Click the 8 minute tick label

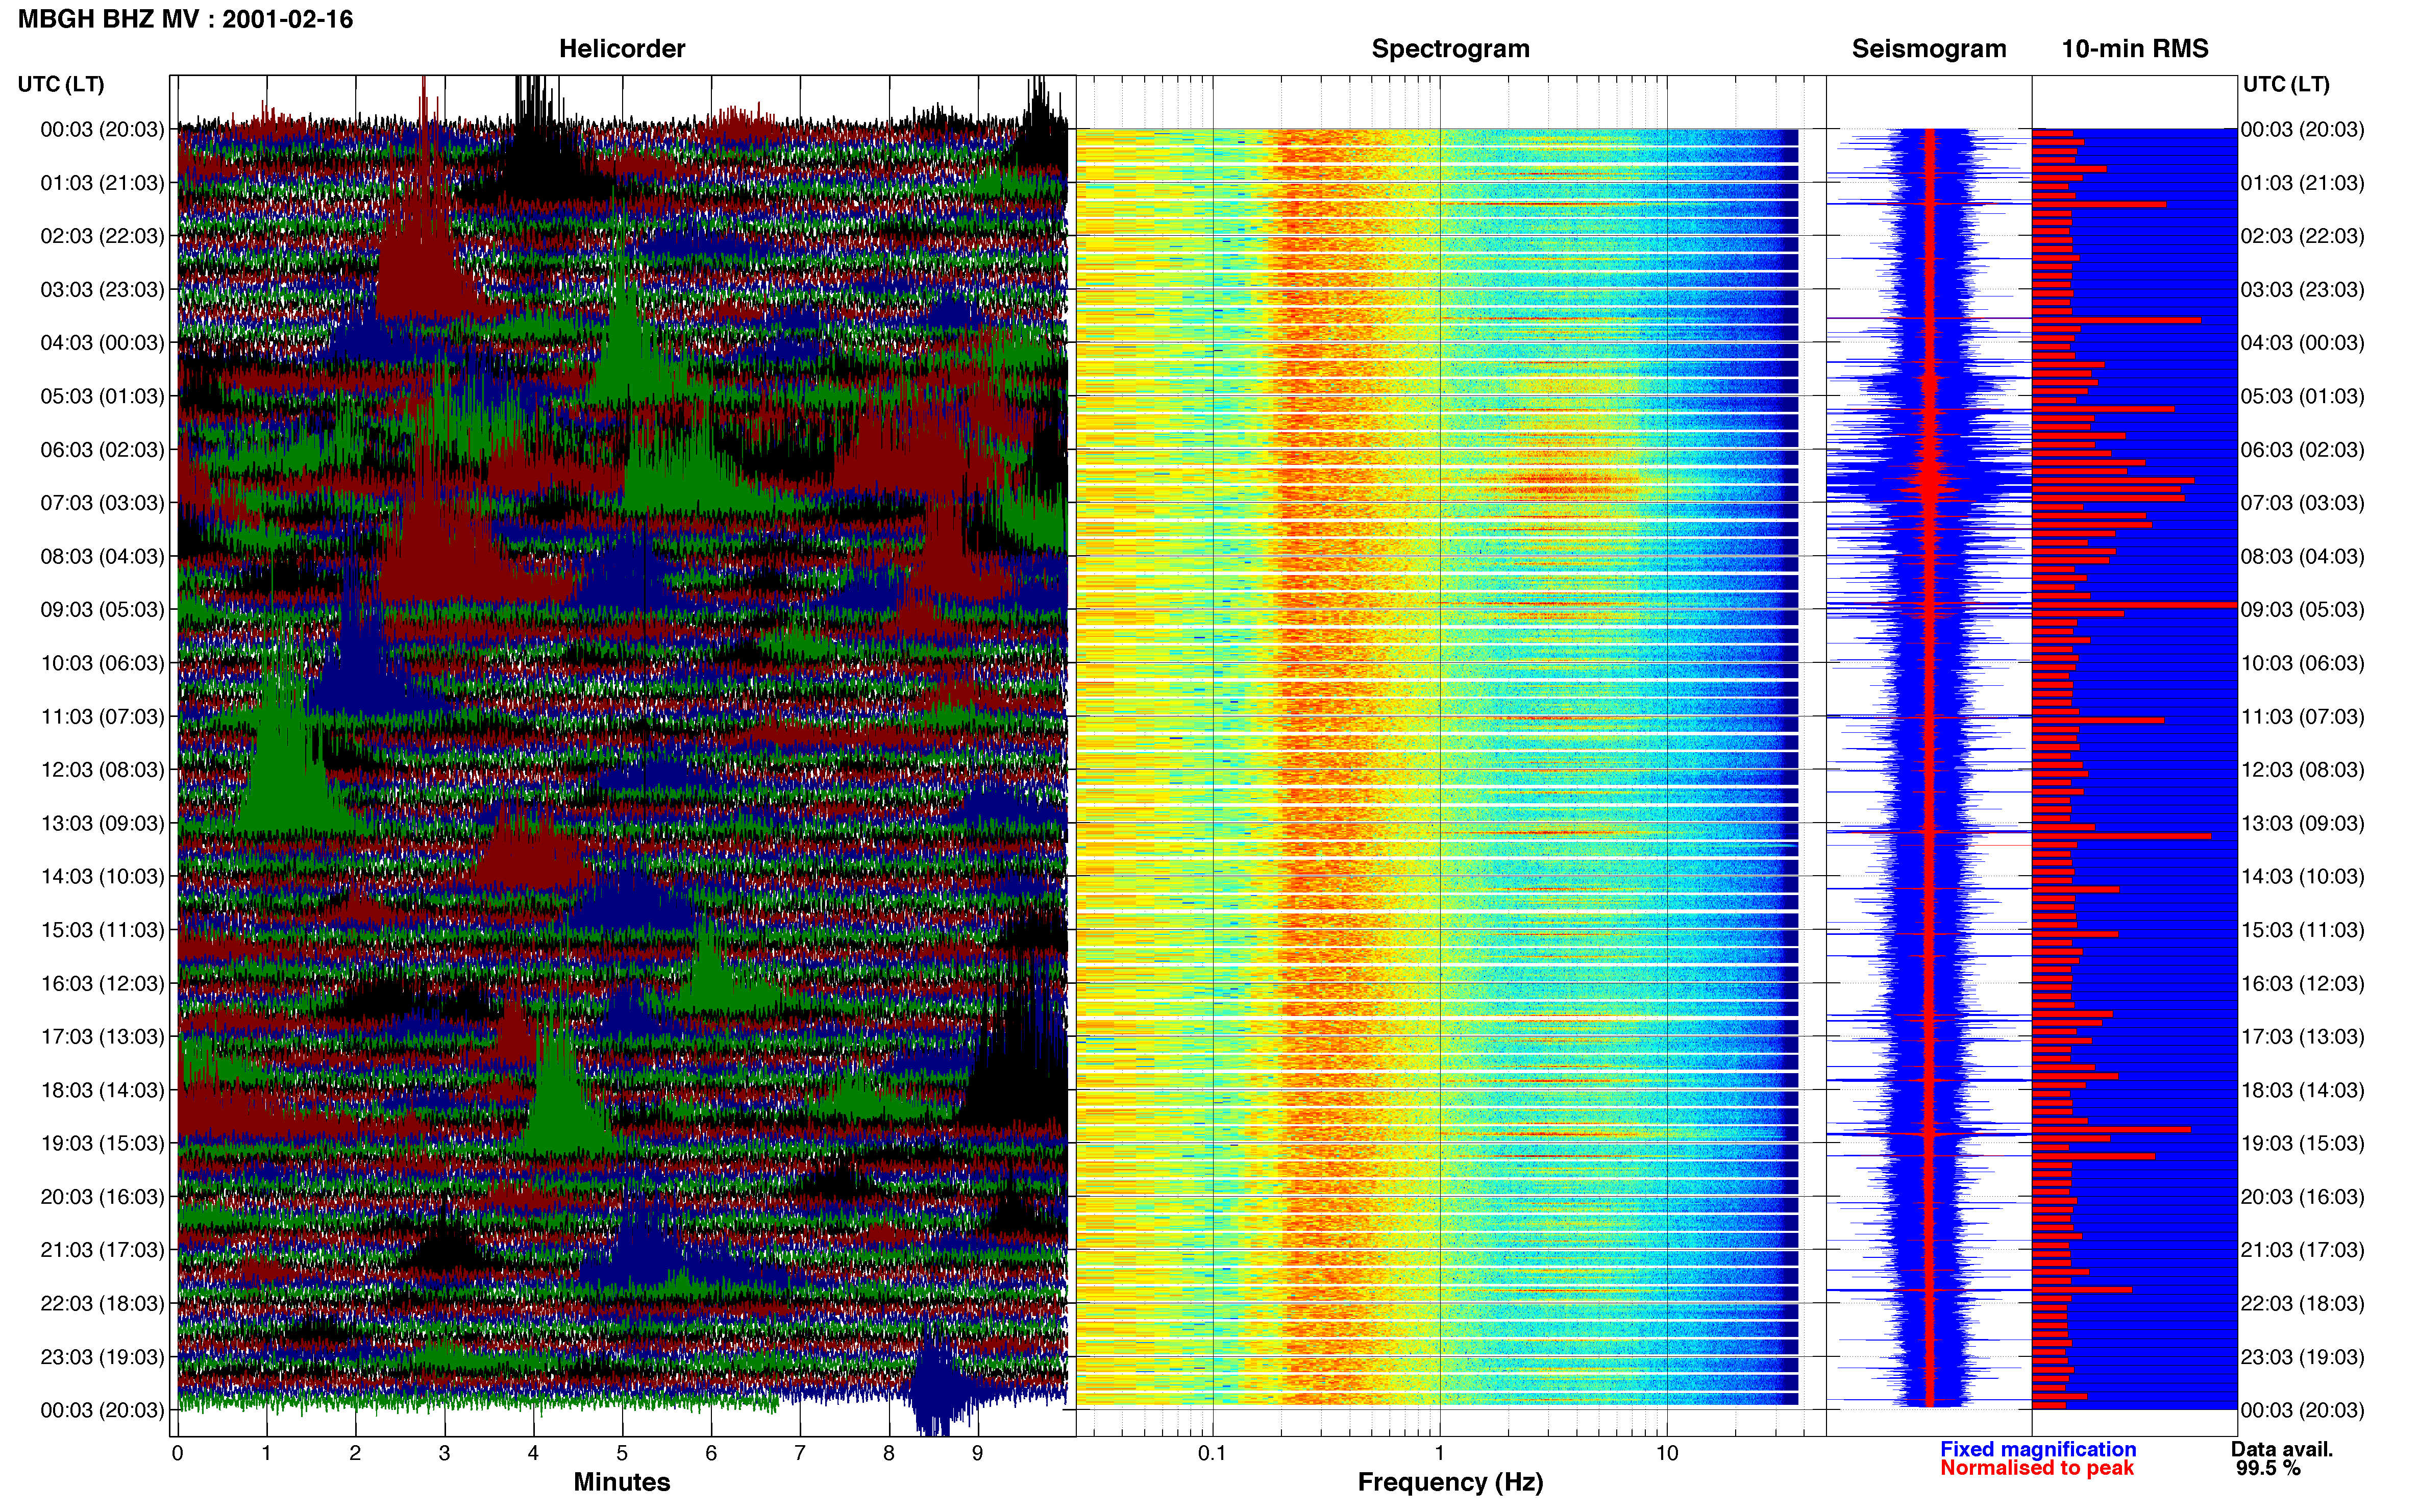889,1453
